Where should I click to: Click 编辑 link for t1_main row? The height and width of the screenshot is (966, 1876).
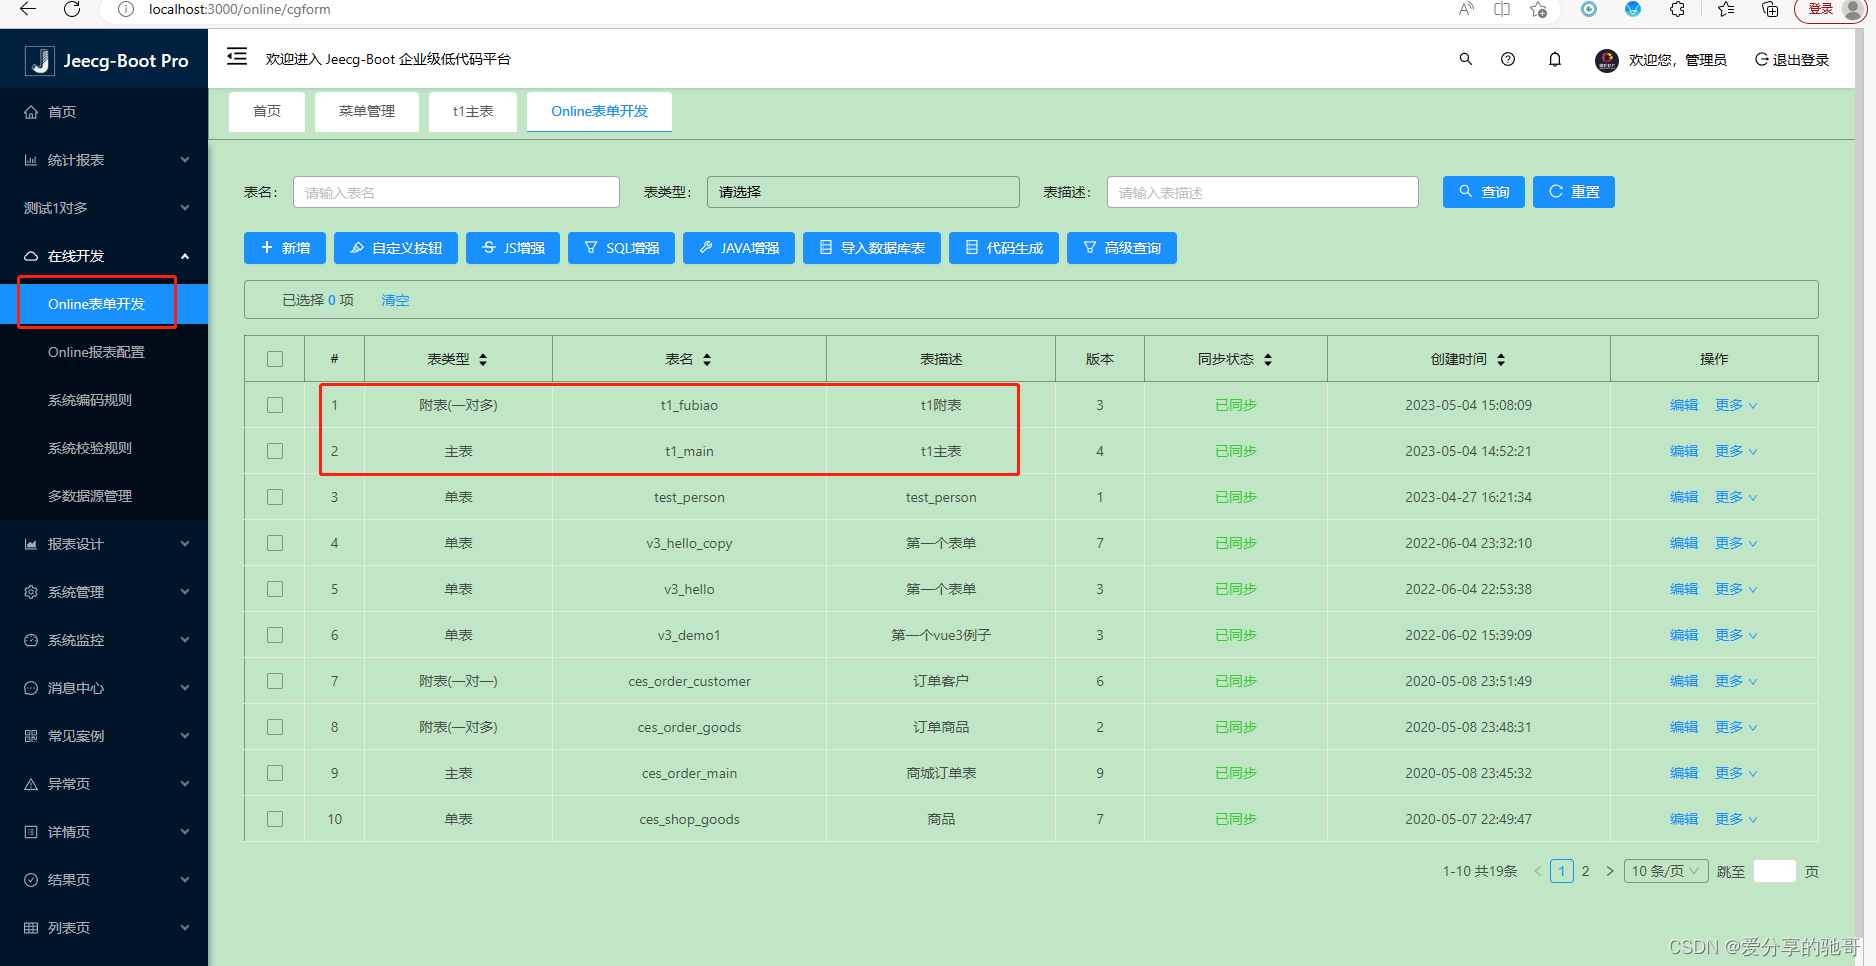[x=1684, y=451]
